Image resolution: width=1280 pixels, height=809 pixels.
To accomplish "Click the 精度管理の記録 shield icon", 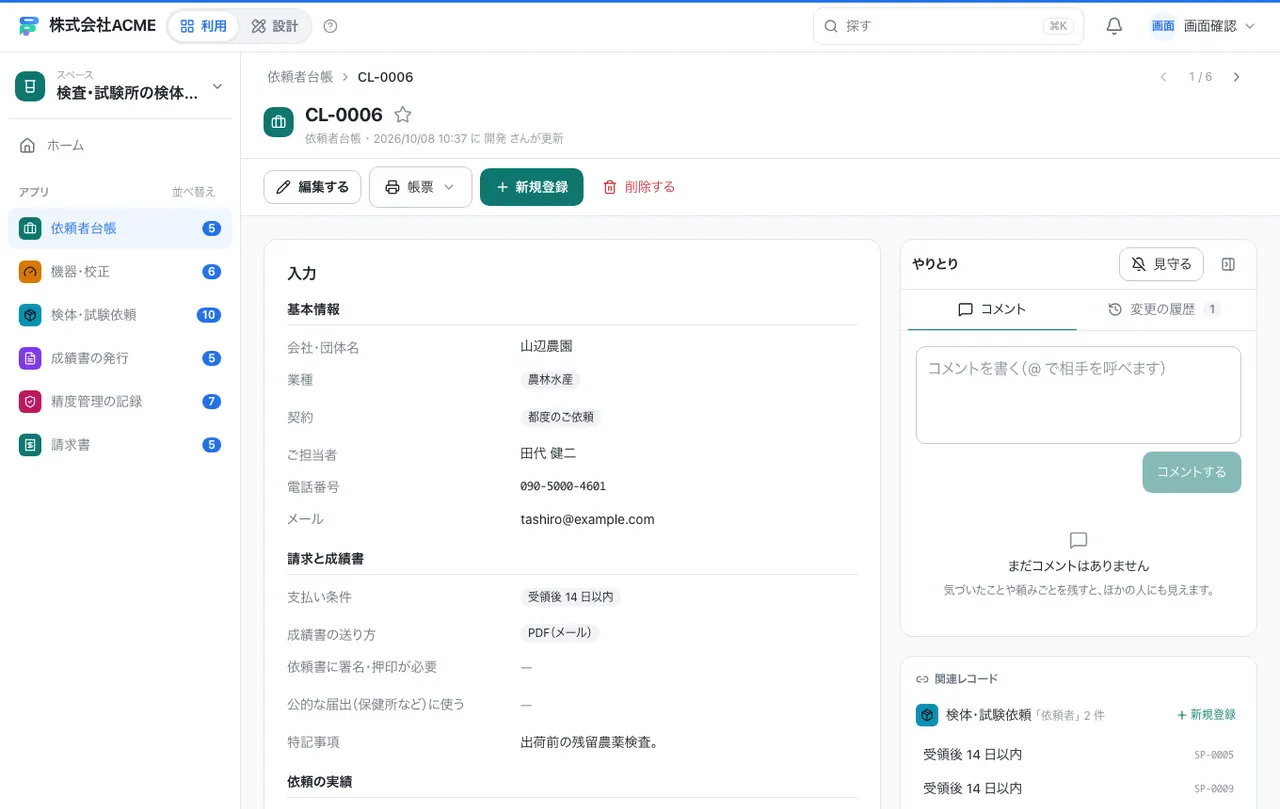I will click(x=30, y=401).
